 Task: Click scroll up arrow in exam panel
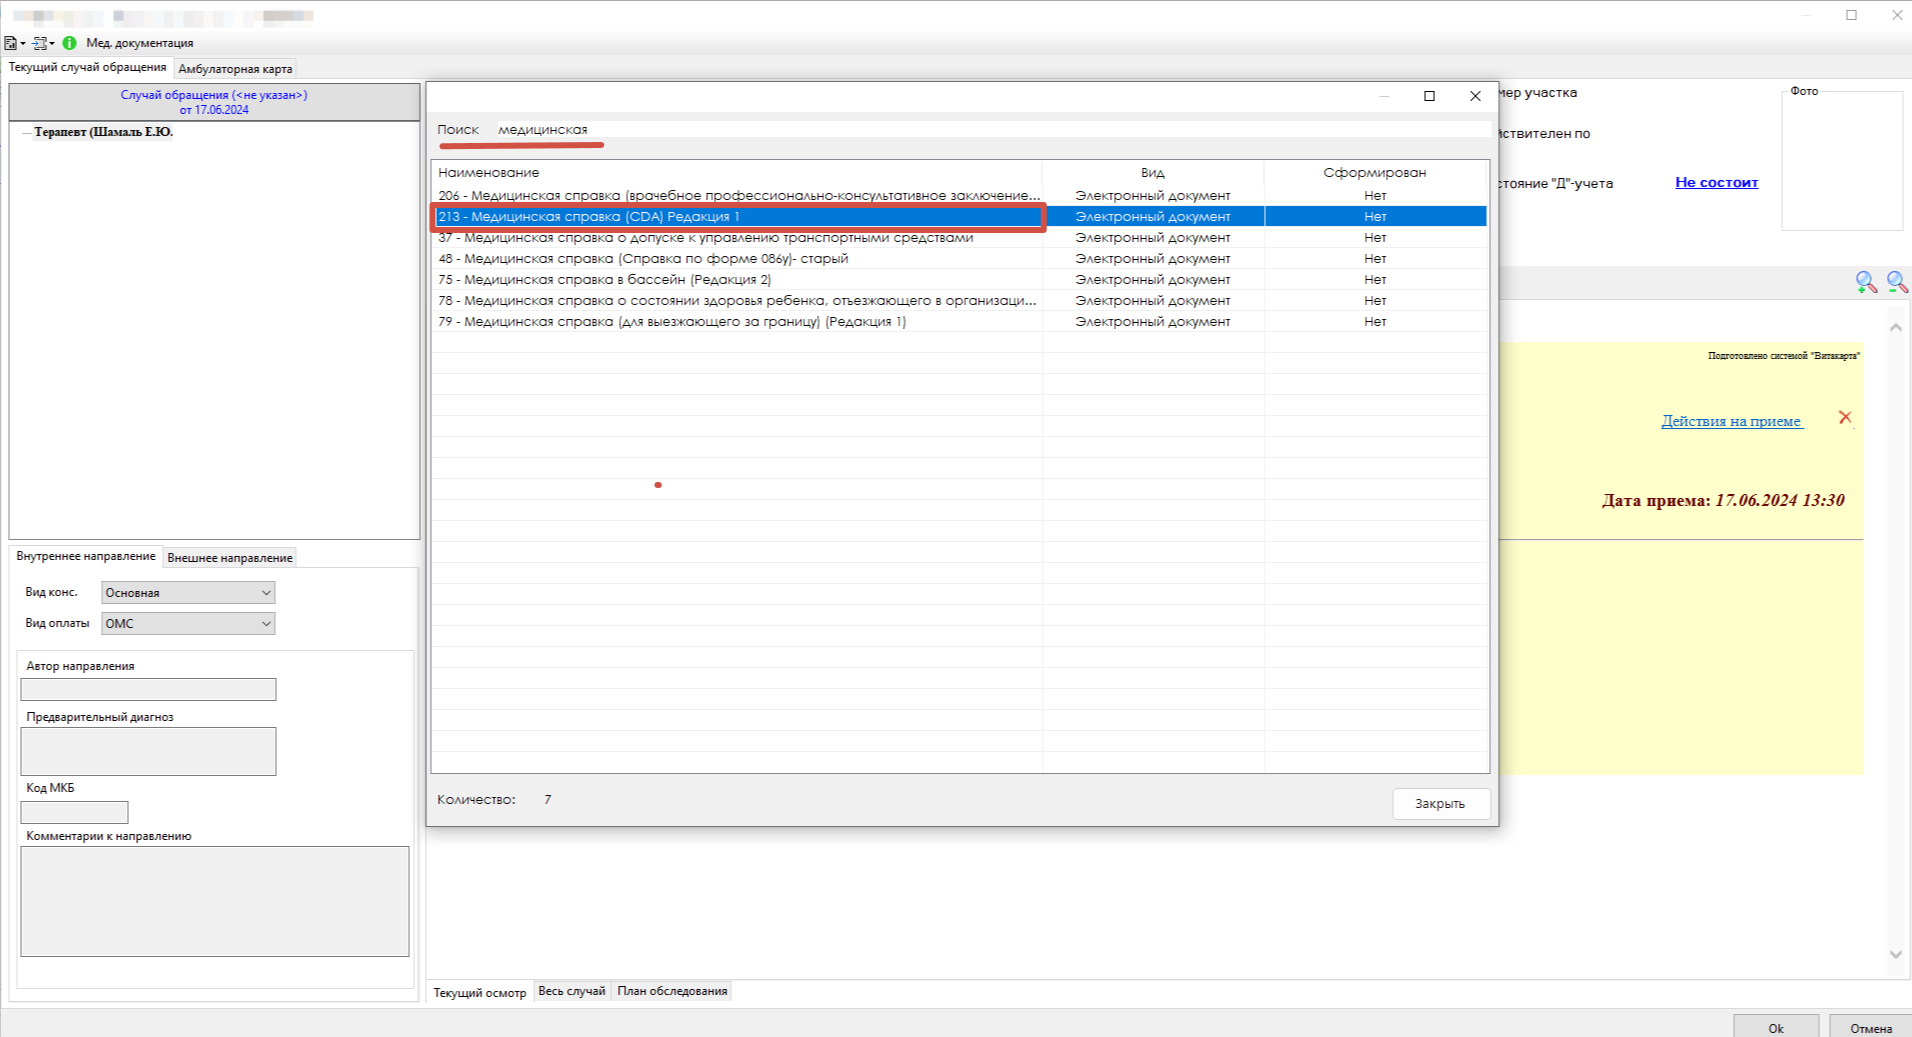1895,328
